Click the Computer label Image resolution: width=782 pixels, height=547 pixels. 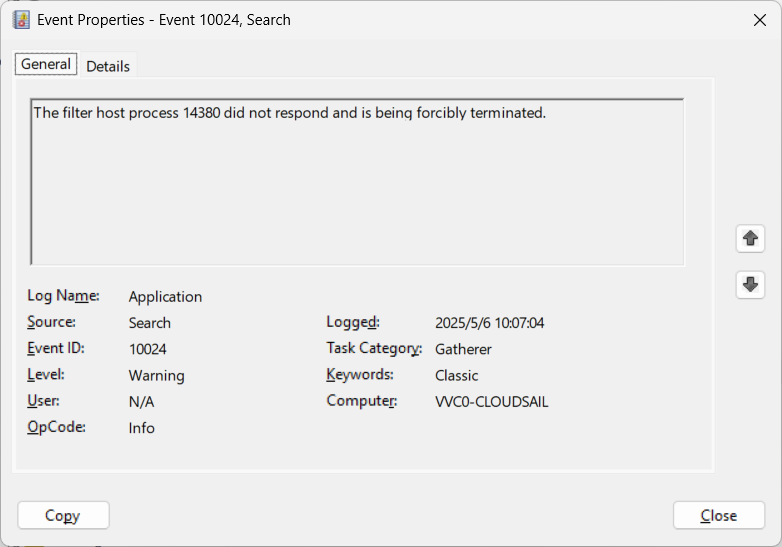pyautogui.click(x=362, y=401)
